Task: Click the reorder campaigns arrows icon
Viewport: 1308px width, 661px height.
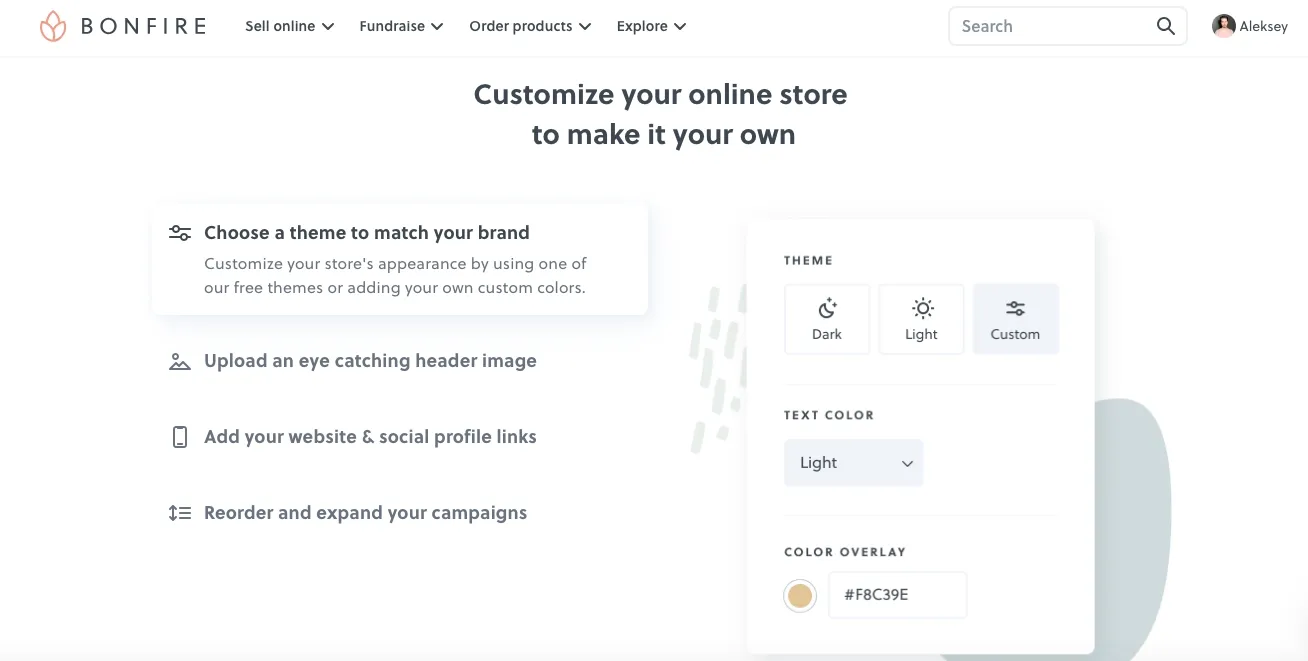Action: pos(180,513)
